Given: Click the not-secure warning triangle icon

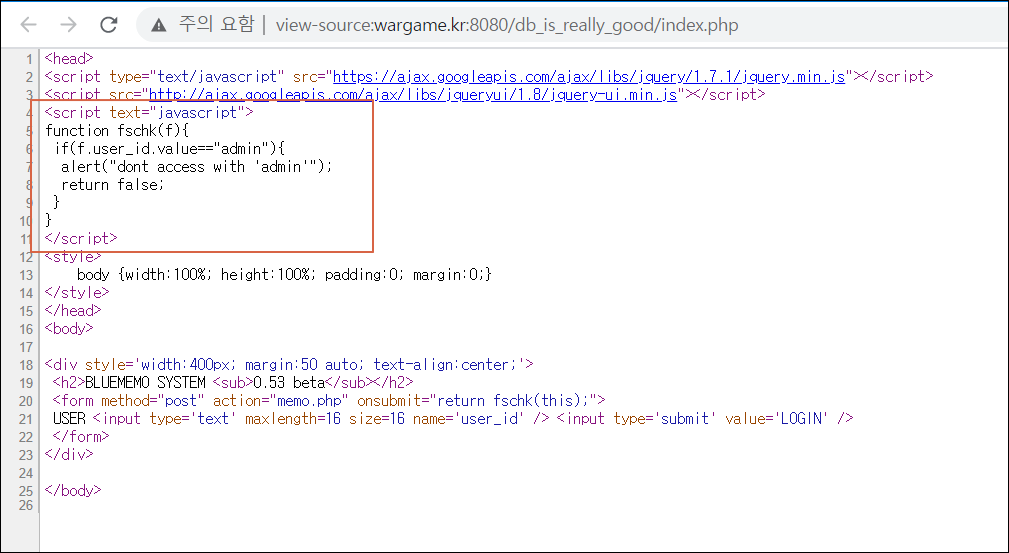Looking at the screenshot, I should 158,25.
